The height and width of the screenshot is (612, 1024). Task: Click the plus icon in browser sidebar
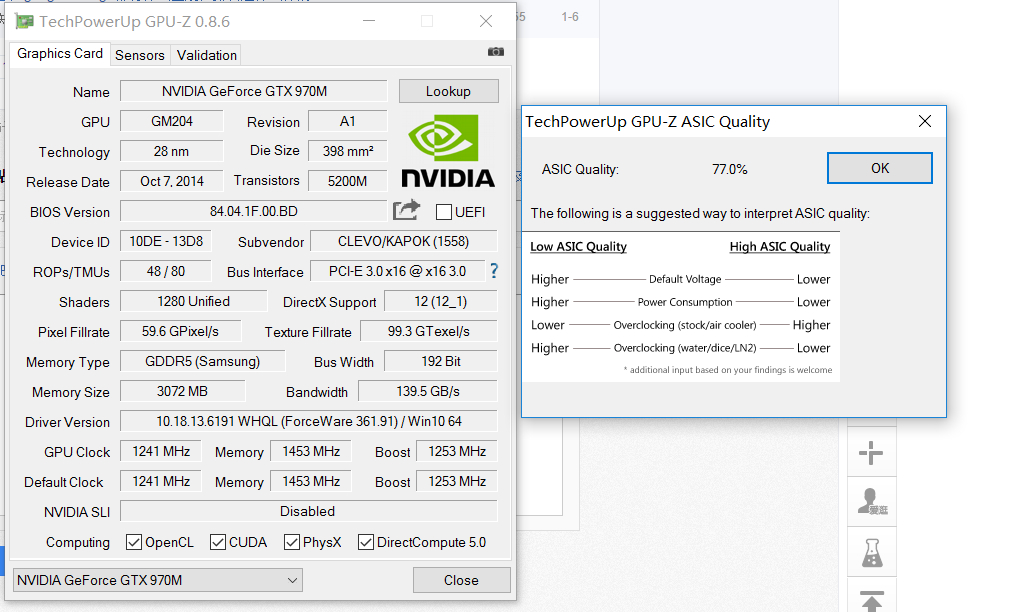[871, 453]
